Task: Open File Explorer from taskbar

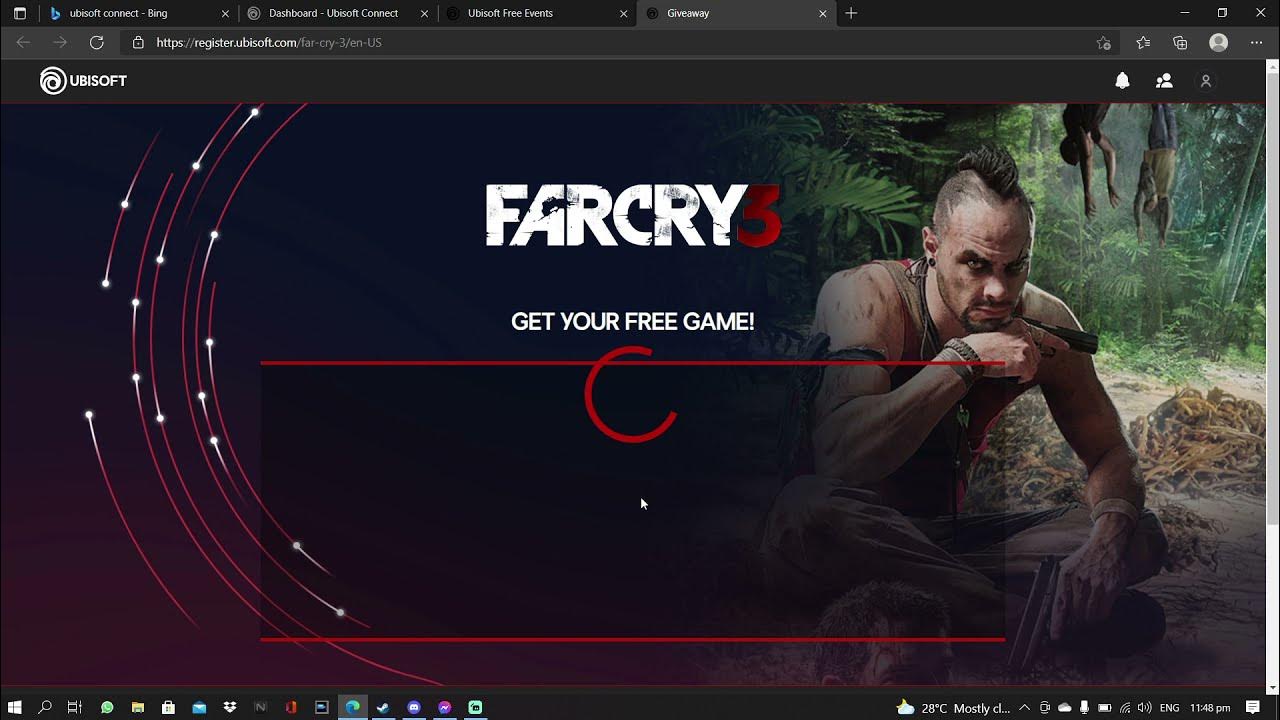Action: click(x=138, y=707)
